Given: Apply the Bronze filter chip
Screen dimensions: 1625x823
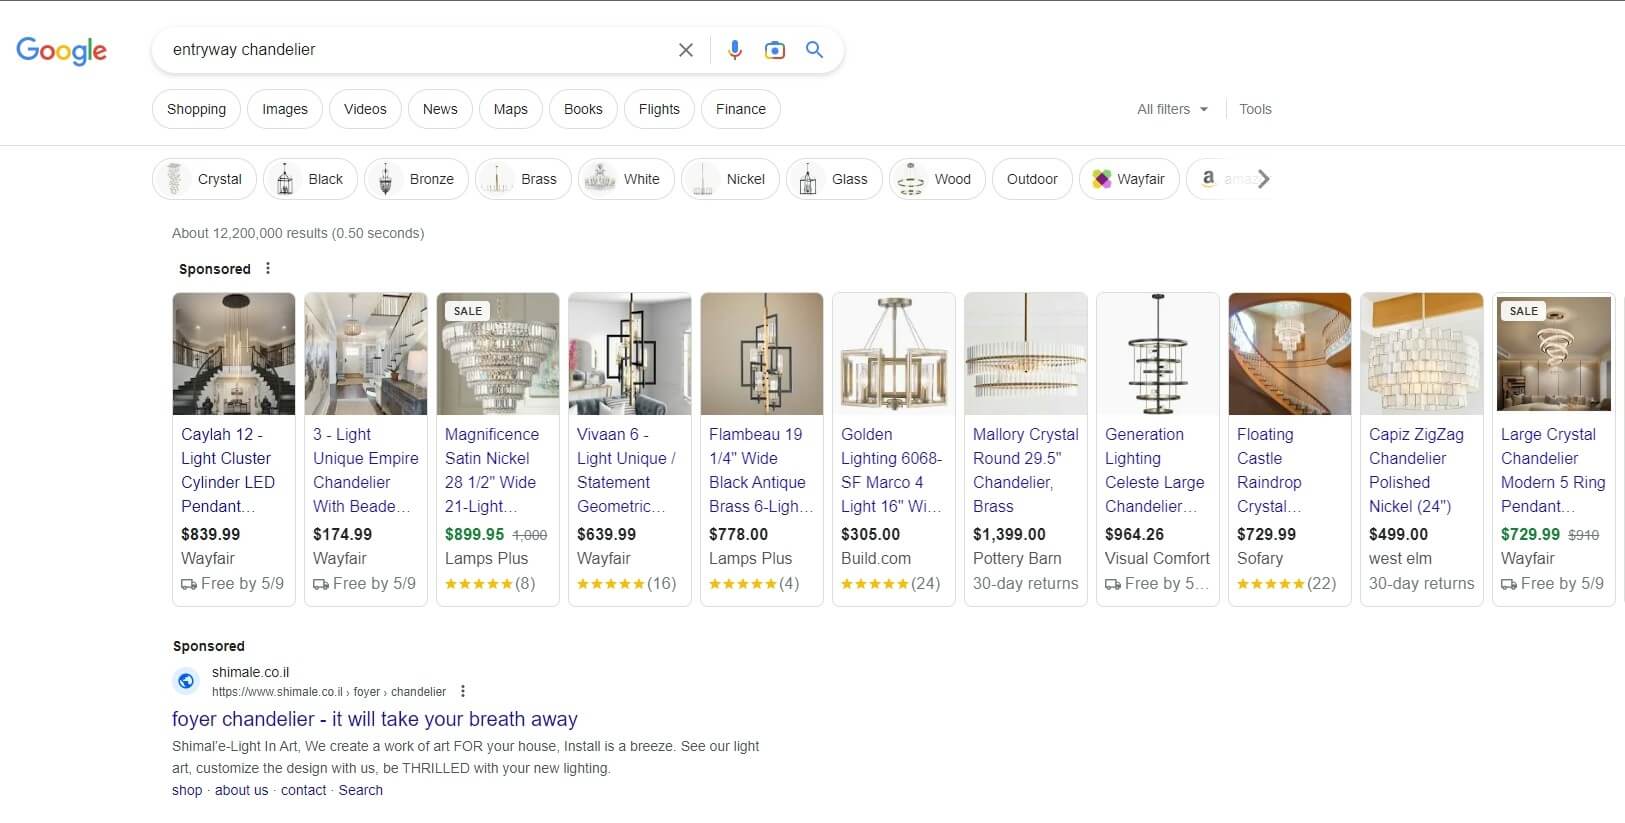Looking at the screenshot, I should (x=416, y=179).
